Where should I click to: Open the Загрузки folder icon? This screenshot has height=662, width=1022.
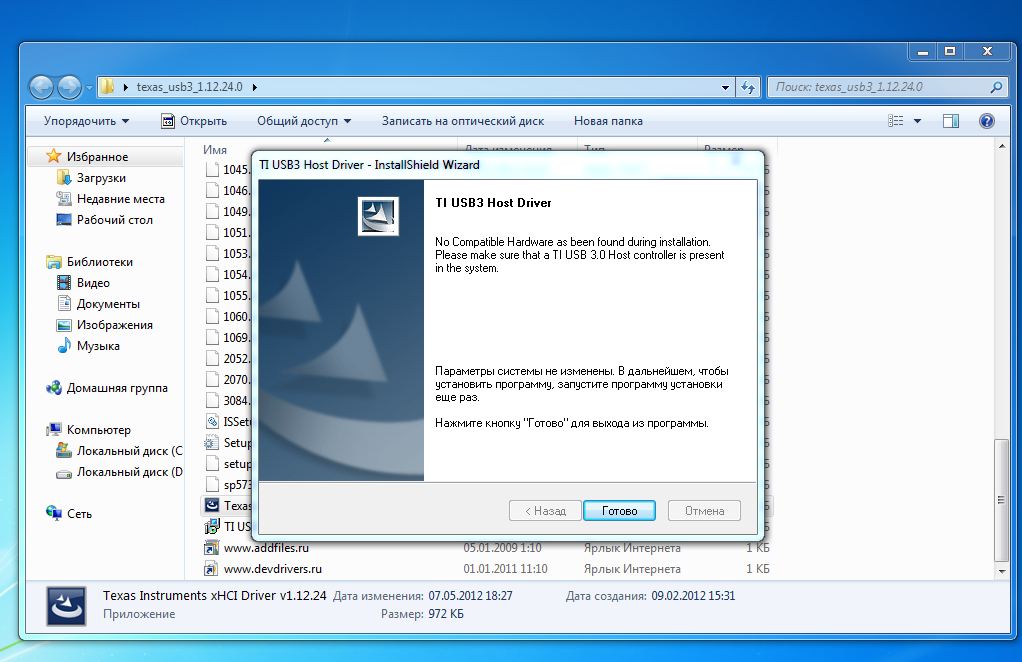pyautogui.click(x=64, y=178)
